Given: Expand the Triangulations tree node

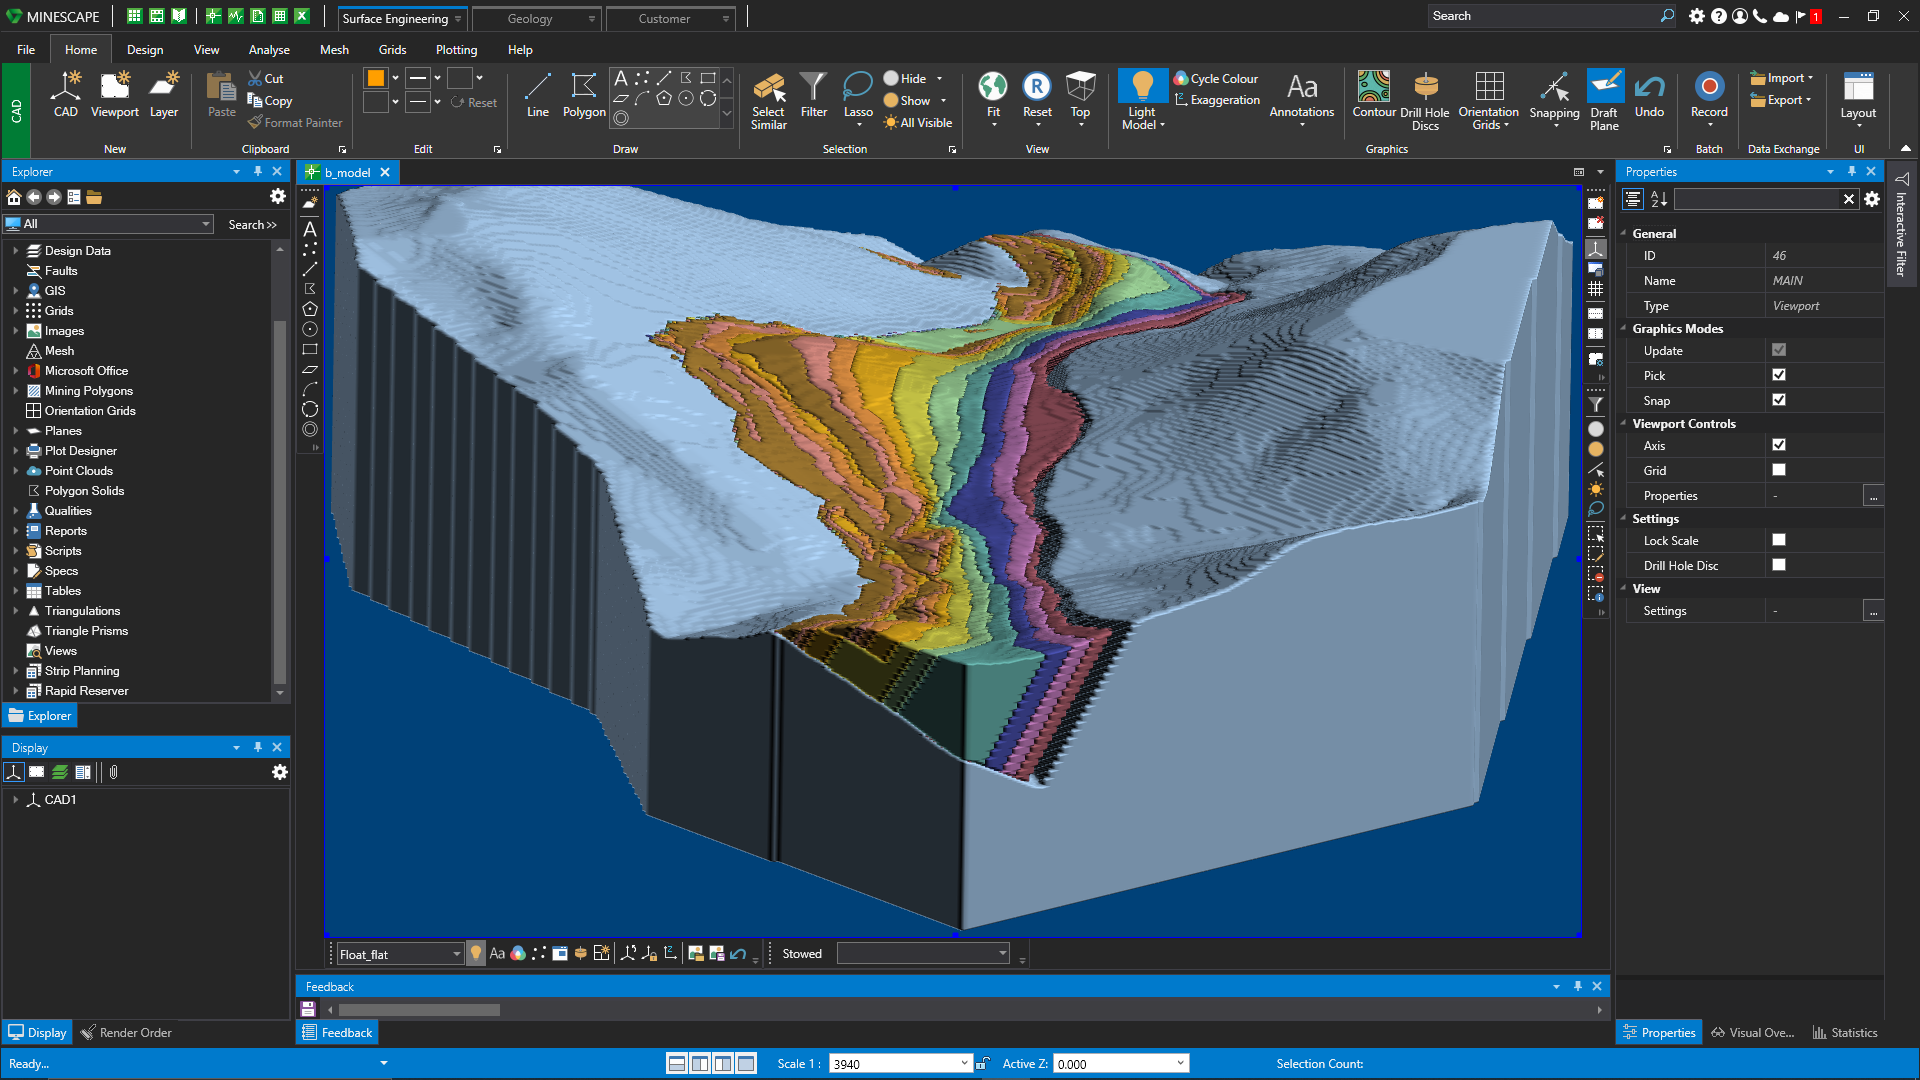Looking at the screenshot, I should (15, 611).
